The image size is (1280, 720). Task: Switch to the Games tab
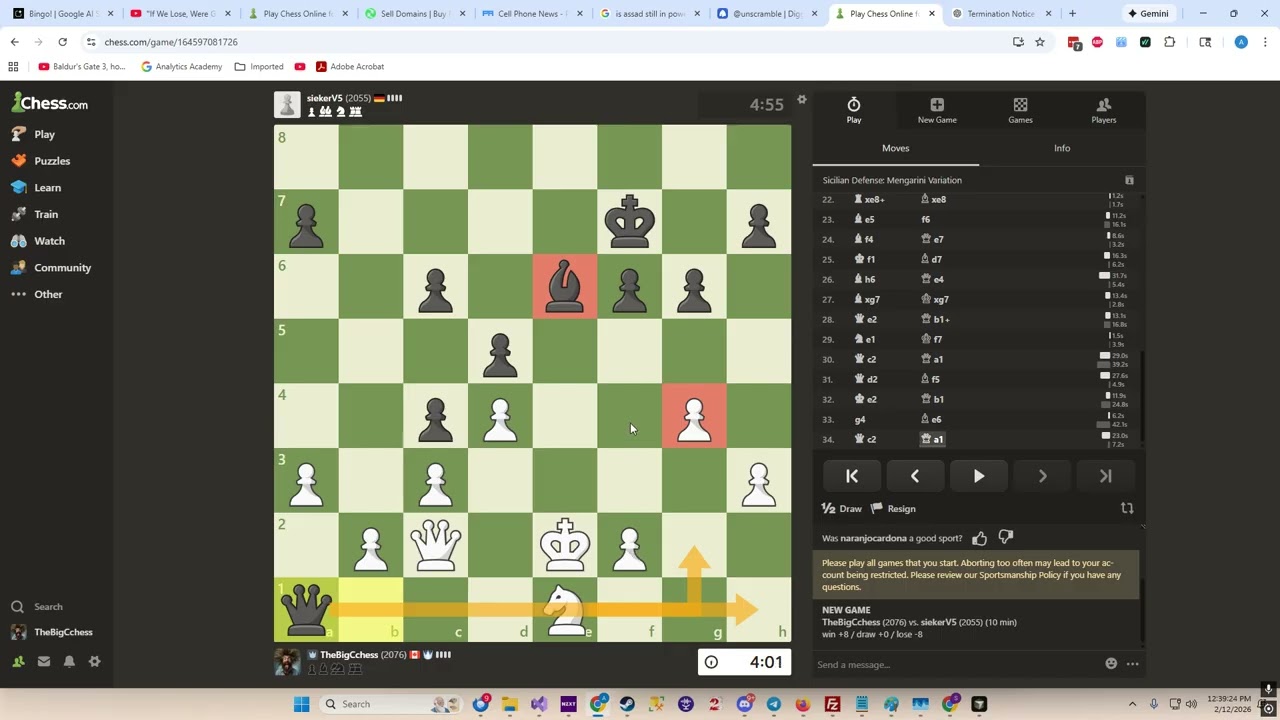tap(1020, 111)
